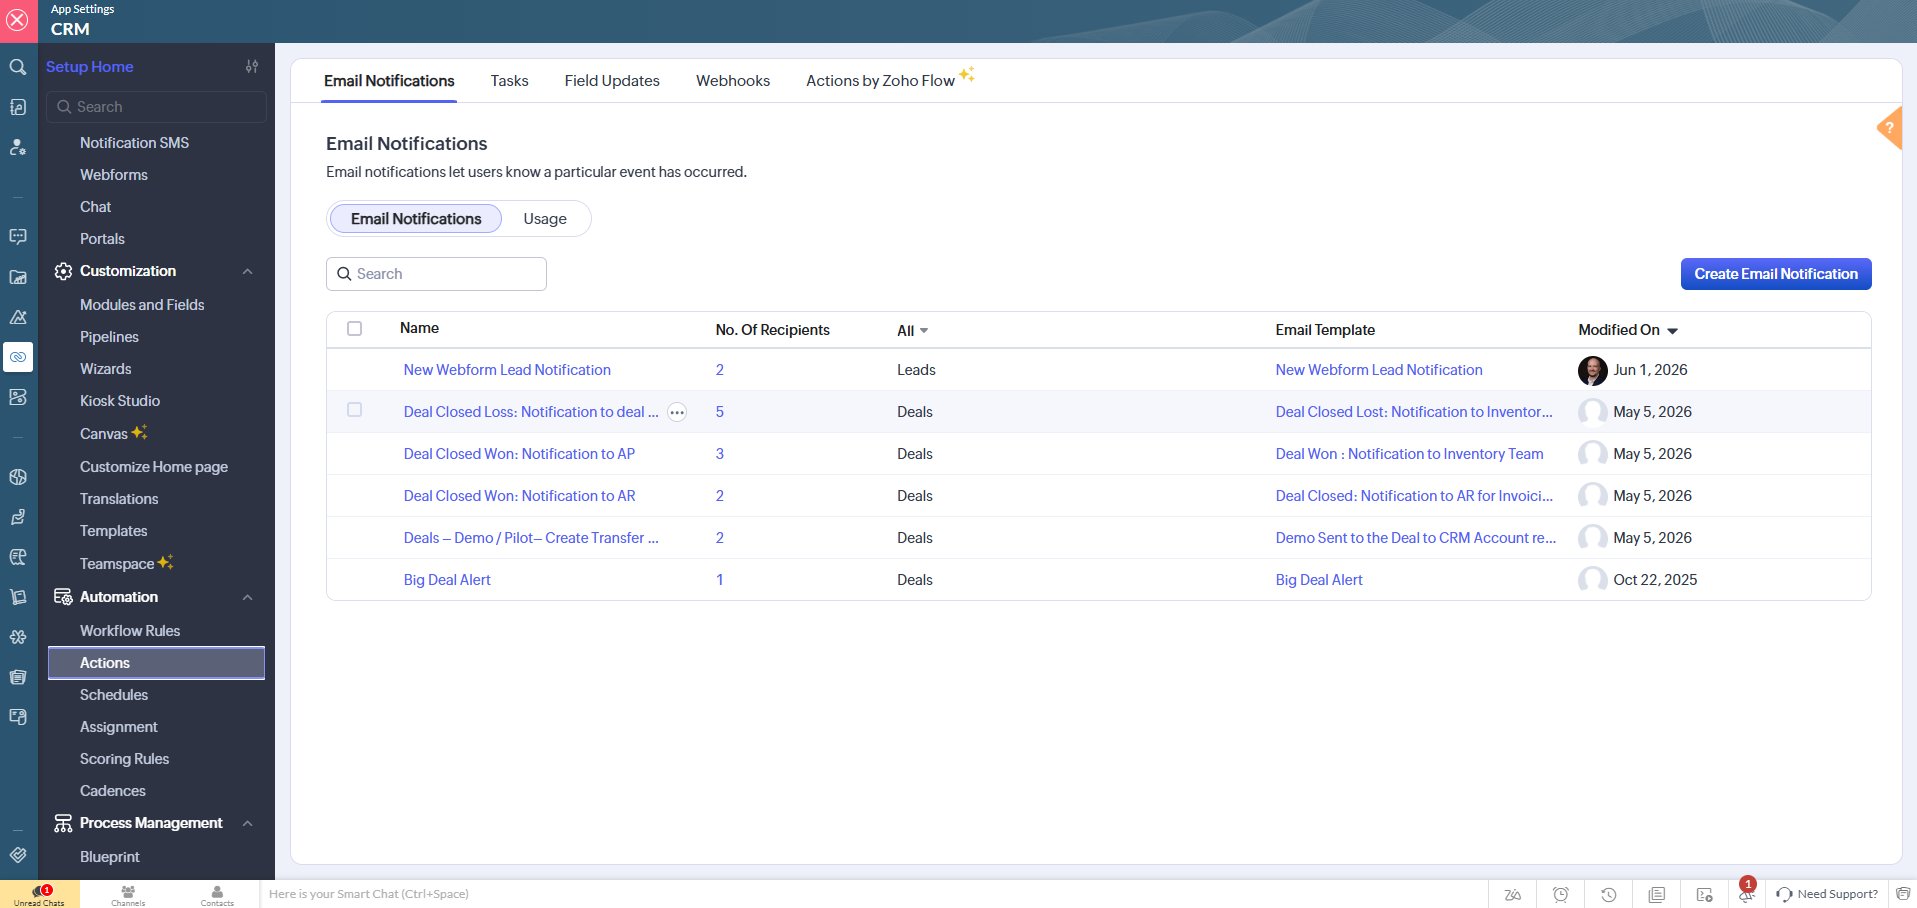Open Deal Closed Won: Notification to AR link

[x=519, y=496]
